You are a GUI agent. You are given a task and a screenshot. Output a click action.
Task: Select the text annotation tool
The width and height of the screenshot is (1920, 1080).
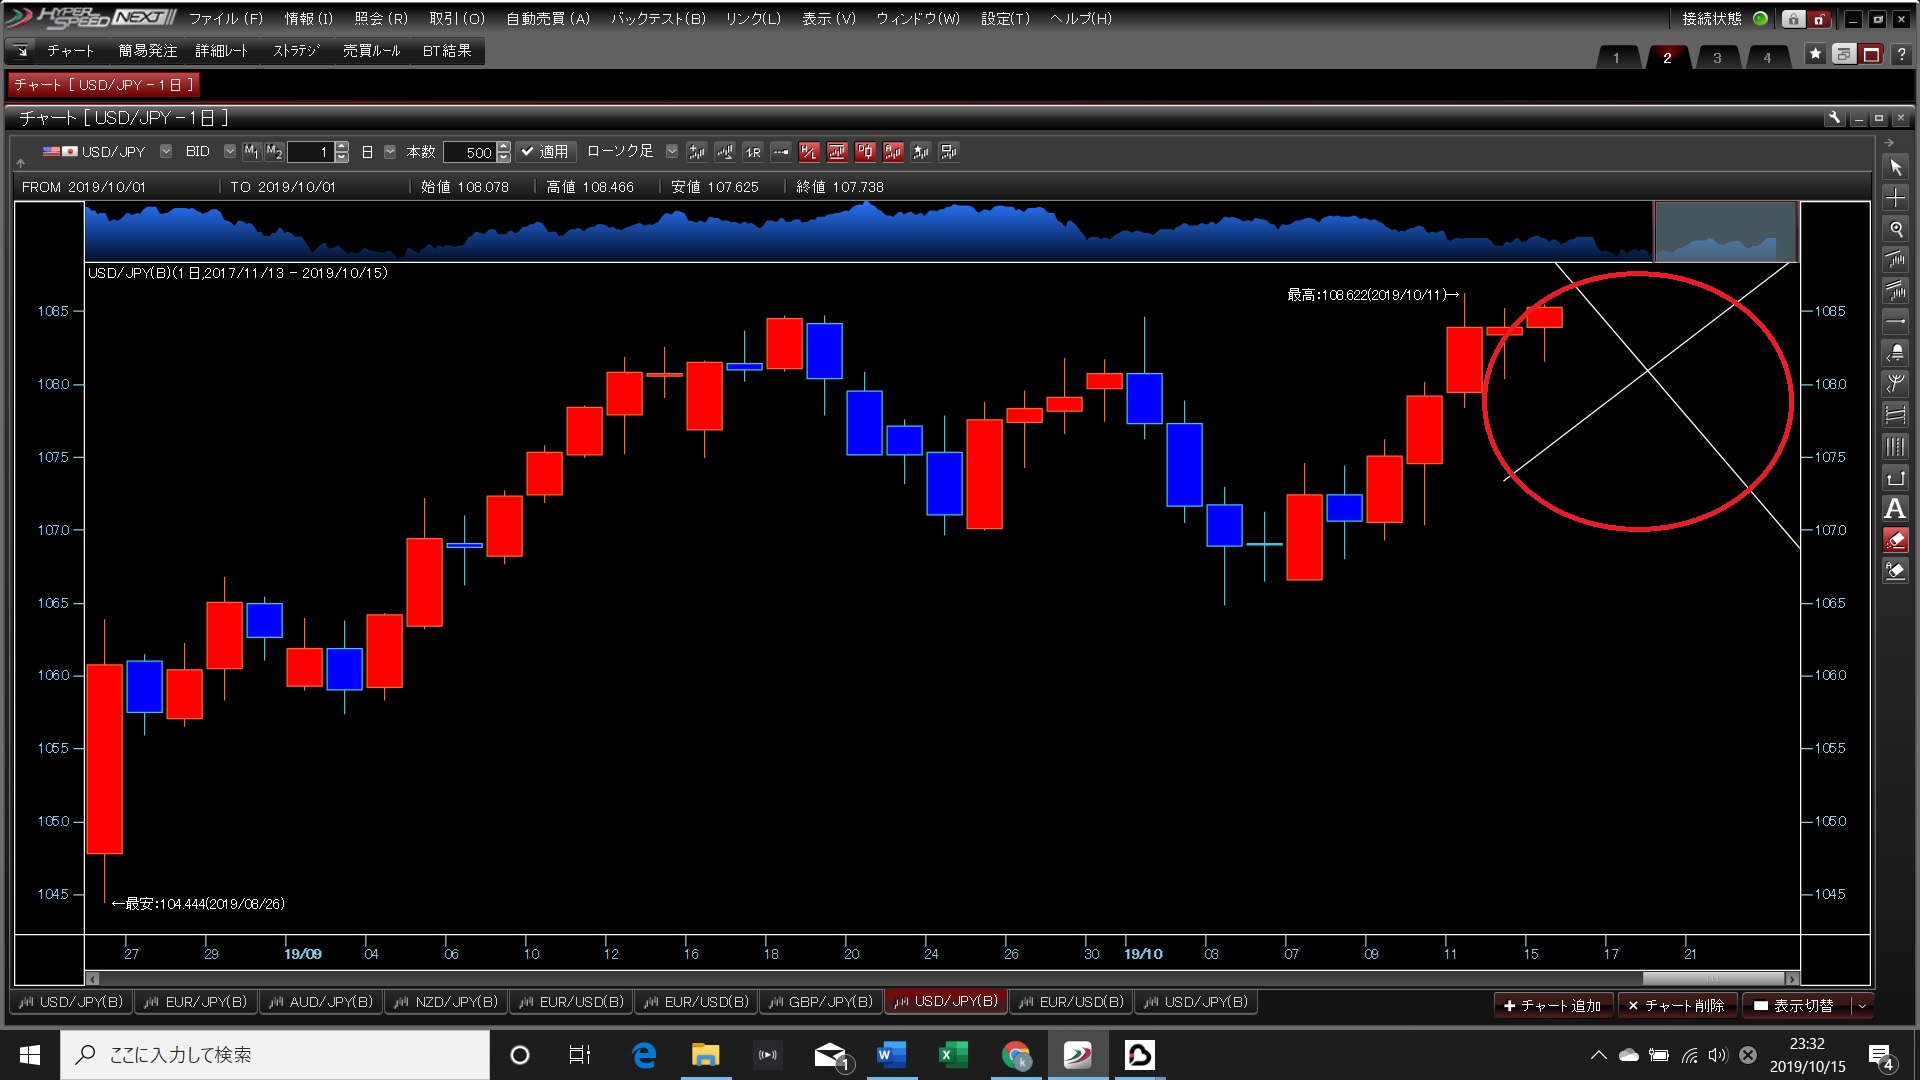(1895, 509)
